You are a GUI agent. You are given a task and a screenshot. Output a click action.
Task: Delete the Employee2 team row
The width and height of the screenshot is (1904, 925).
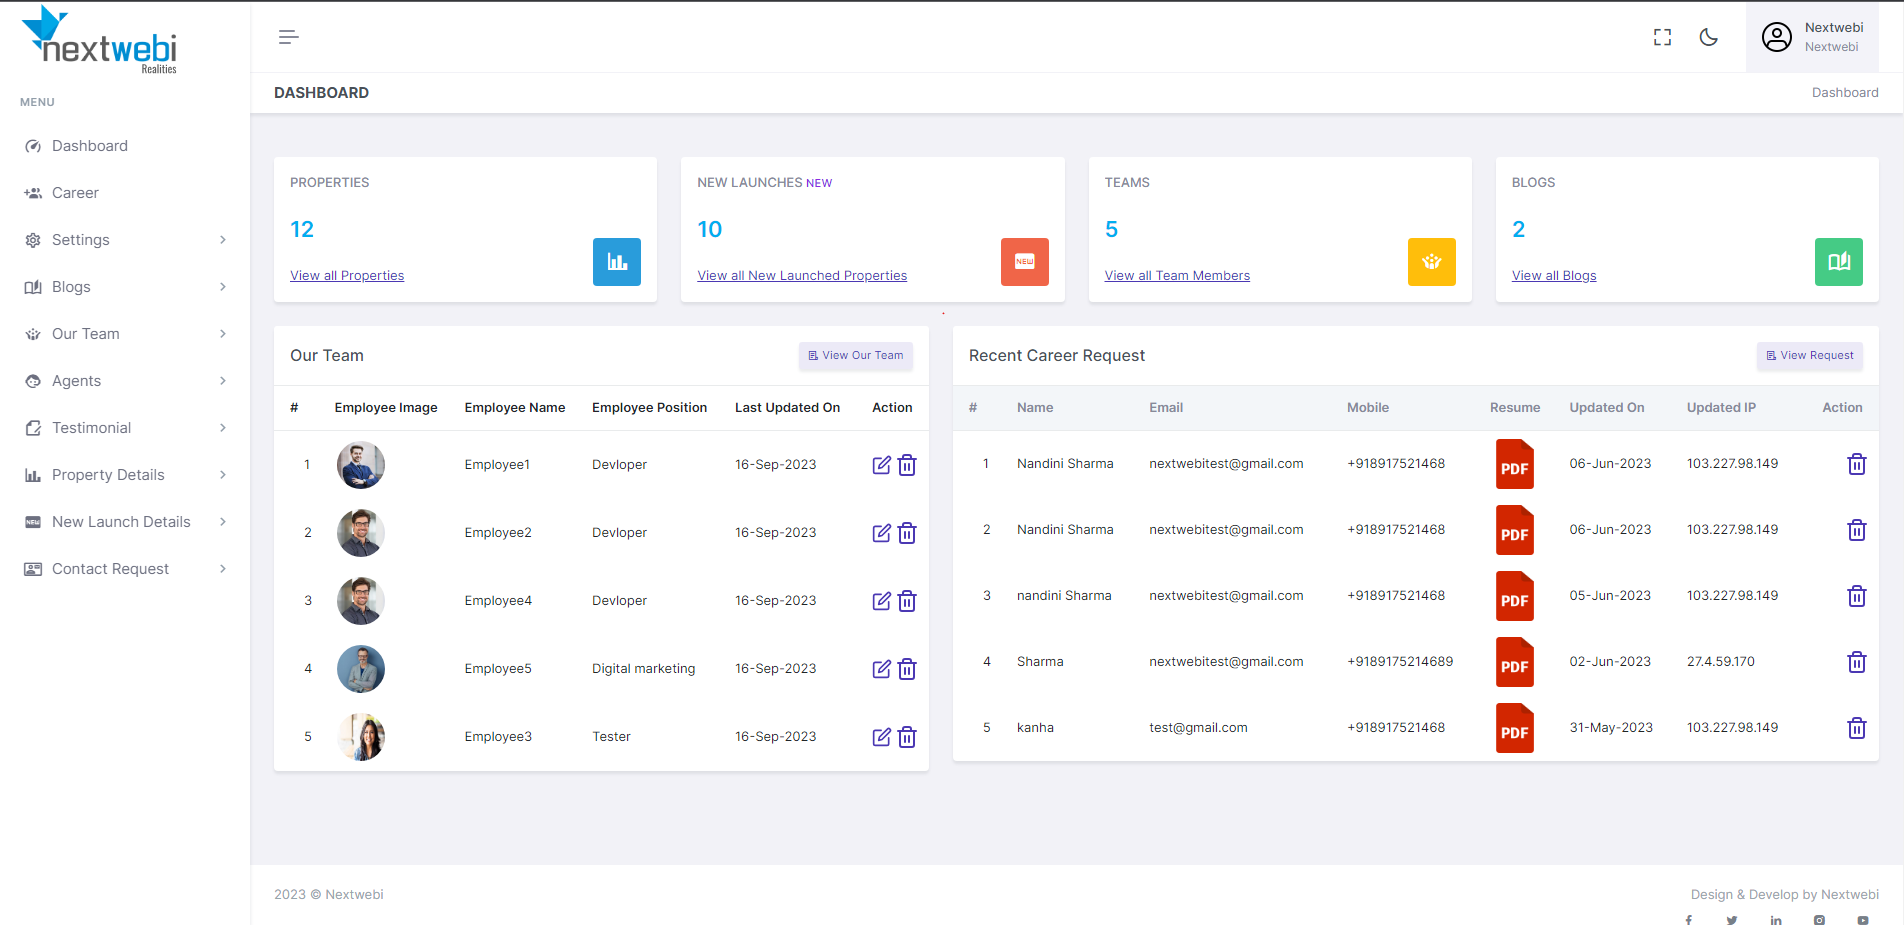[x=907, y=533]
